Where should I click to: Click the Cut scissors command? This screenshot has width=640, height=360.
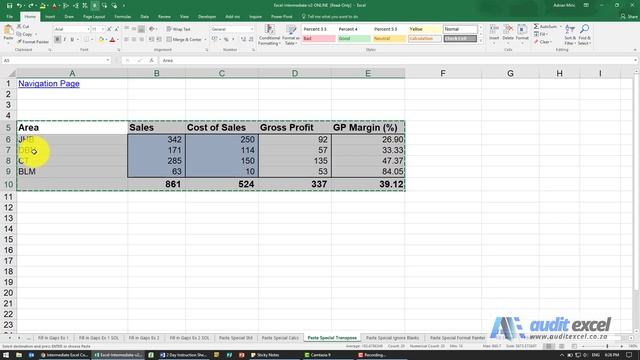click(x=23, y=27)
